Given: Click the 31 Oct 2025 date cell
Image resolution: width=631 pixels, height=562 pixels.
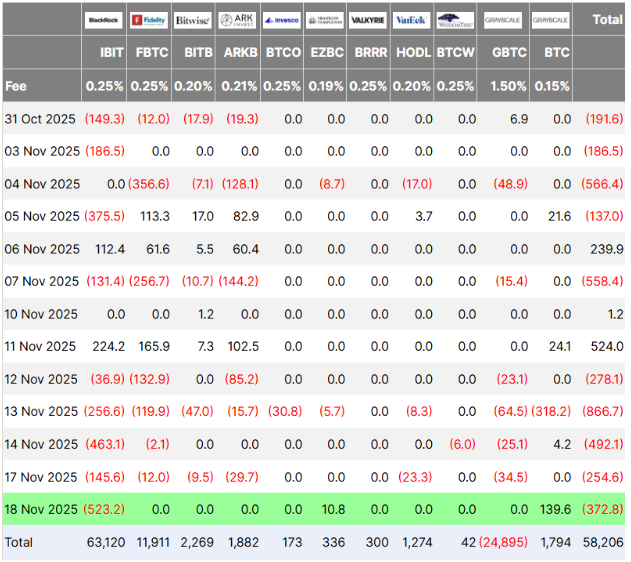Looking at the screenshot, I should [x=40, y=118].
